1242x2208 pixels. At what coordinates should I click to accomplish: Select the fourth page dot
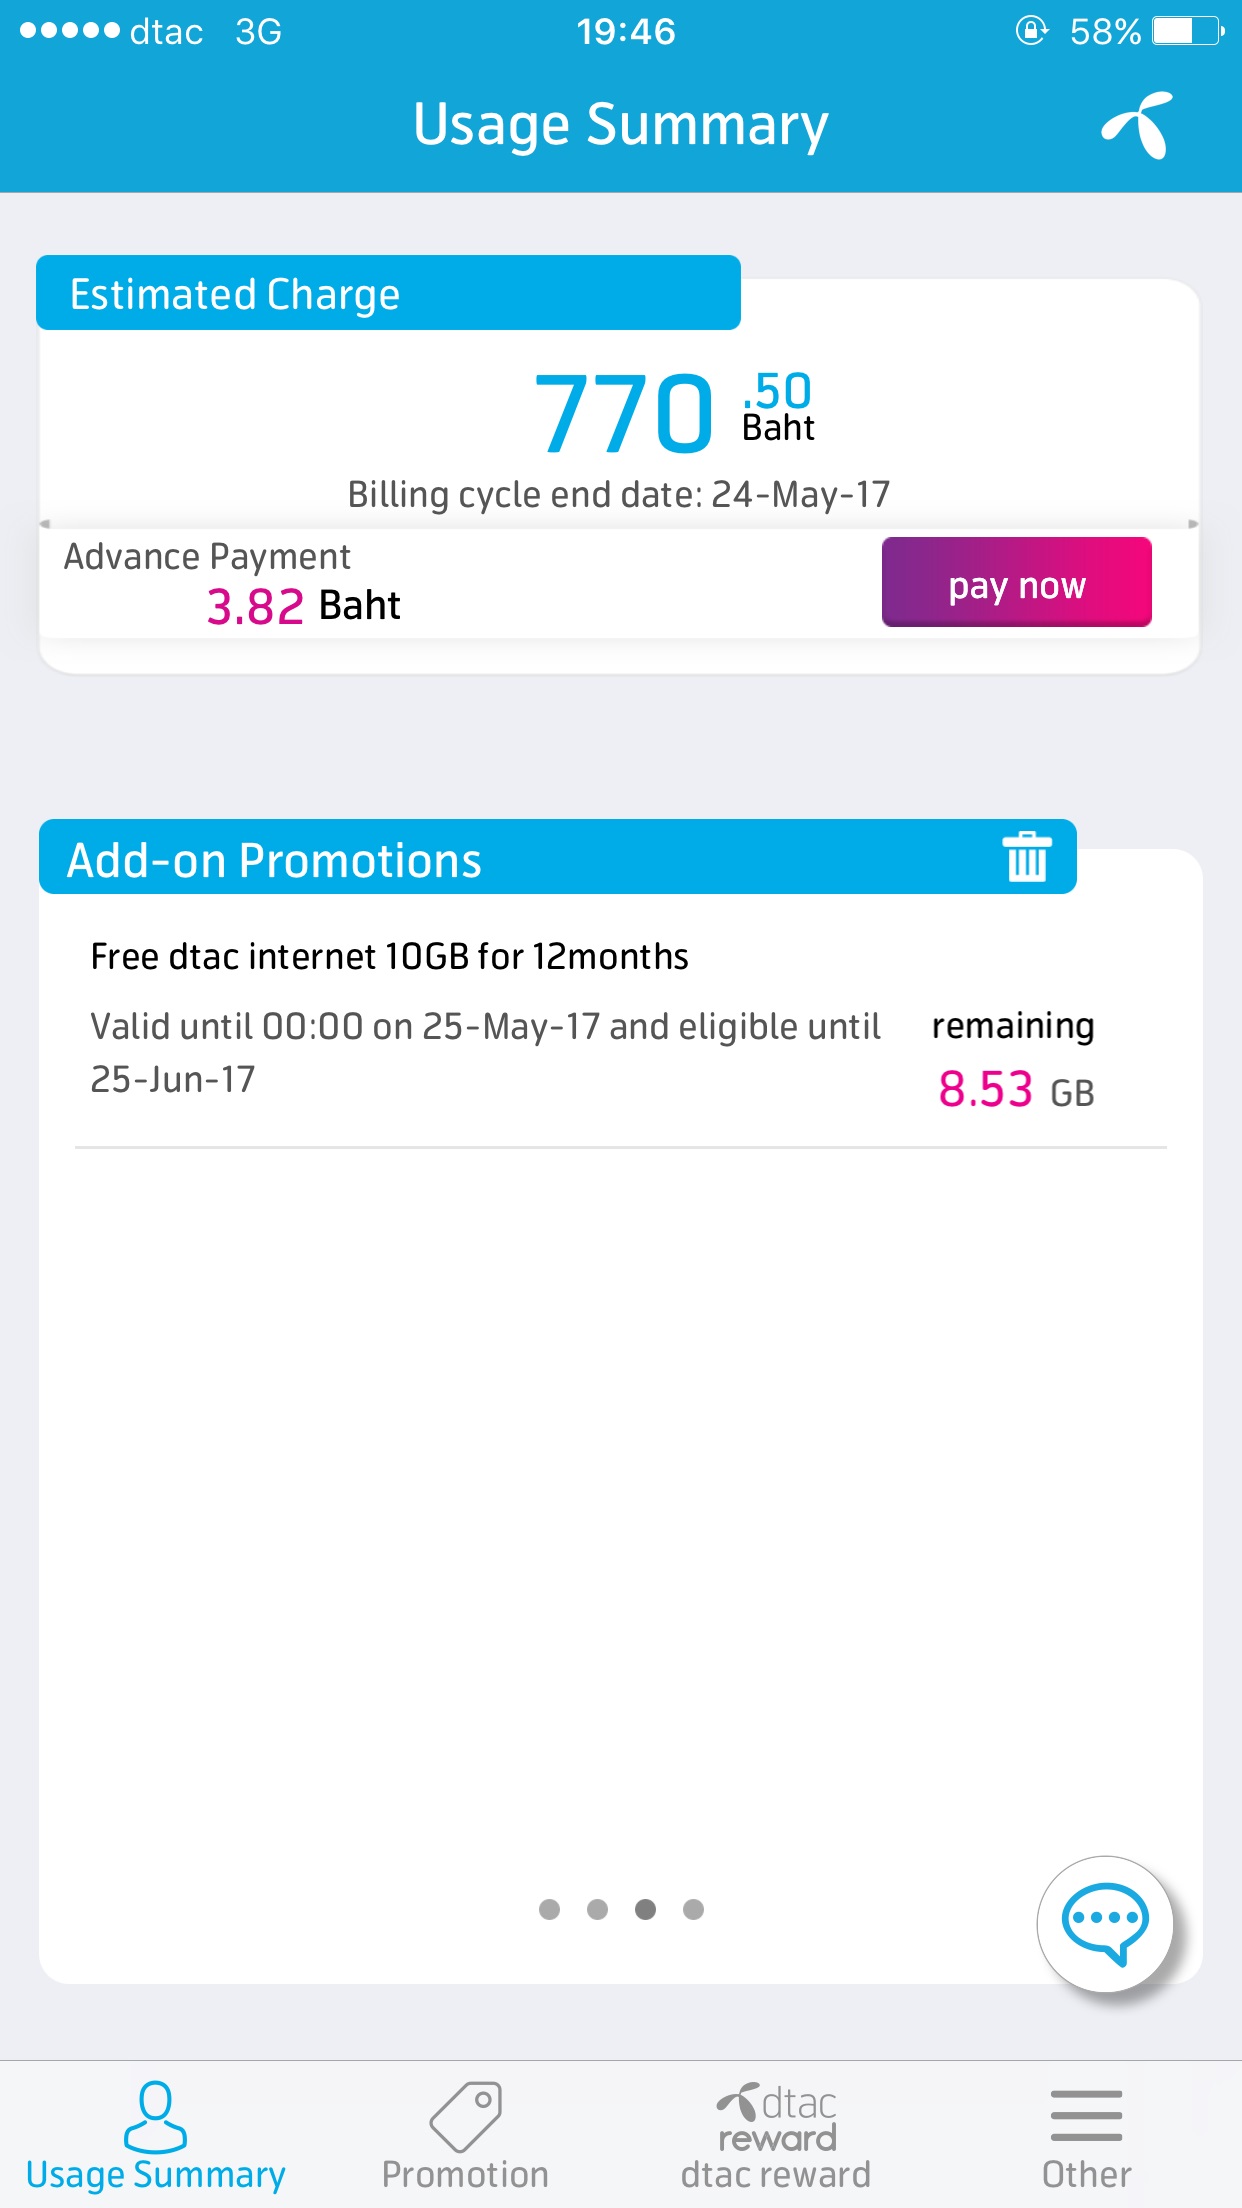click(693, 1910)
